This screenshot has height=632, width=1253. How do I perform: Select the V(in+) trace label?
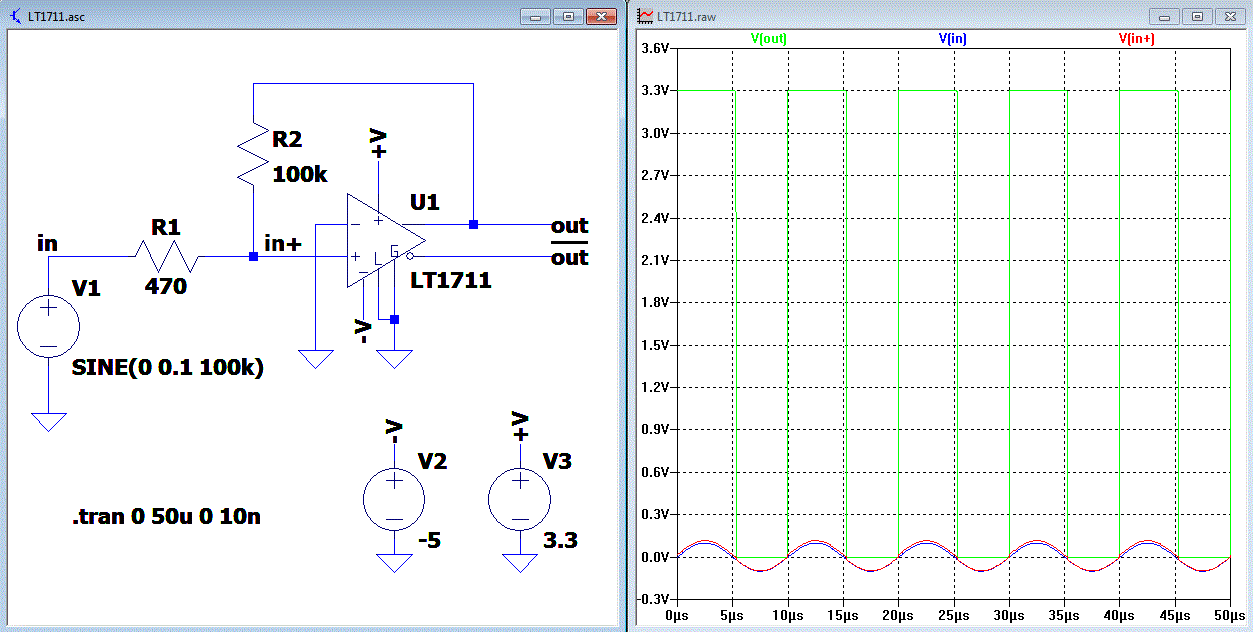(1137, 39)
